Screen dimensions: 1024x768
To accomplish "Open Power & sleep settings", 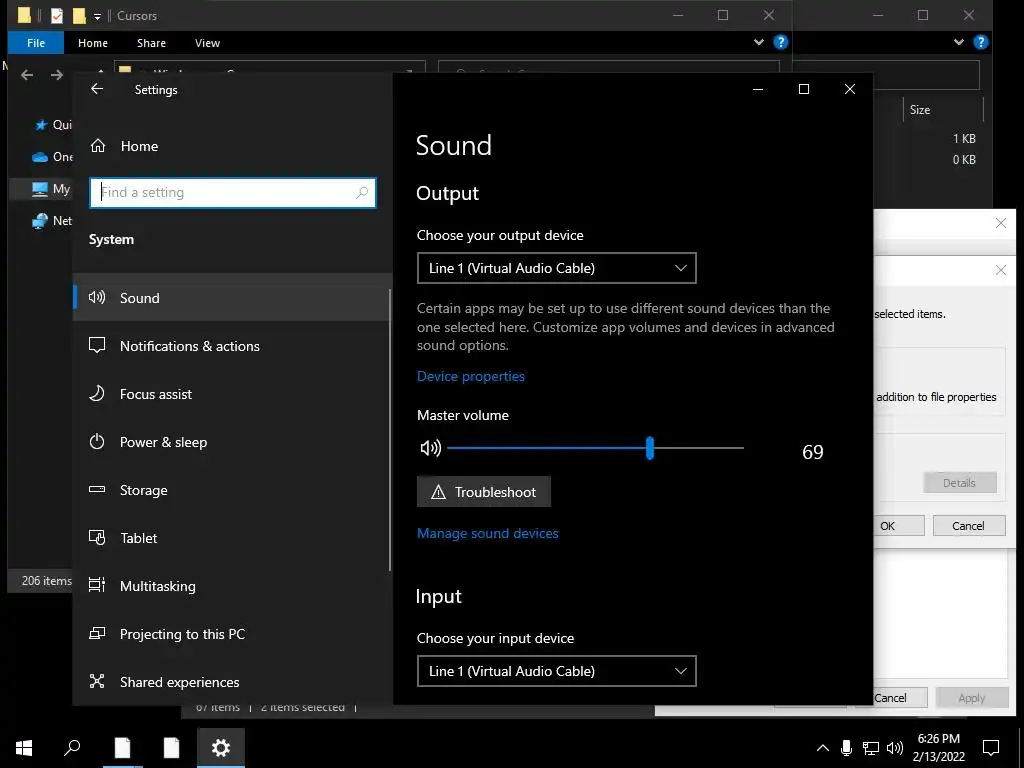I will 232,442.
